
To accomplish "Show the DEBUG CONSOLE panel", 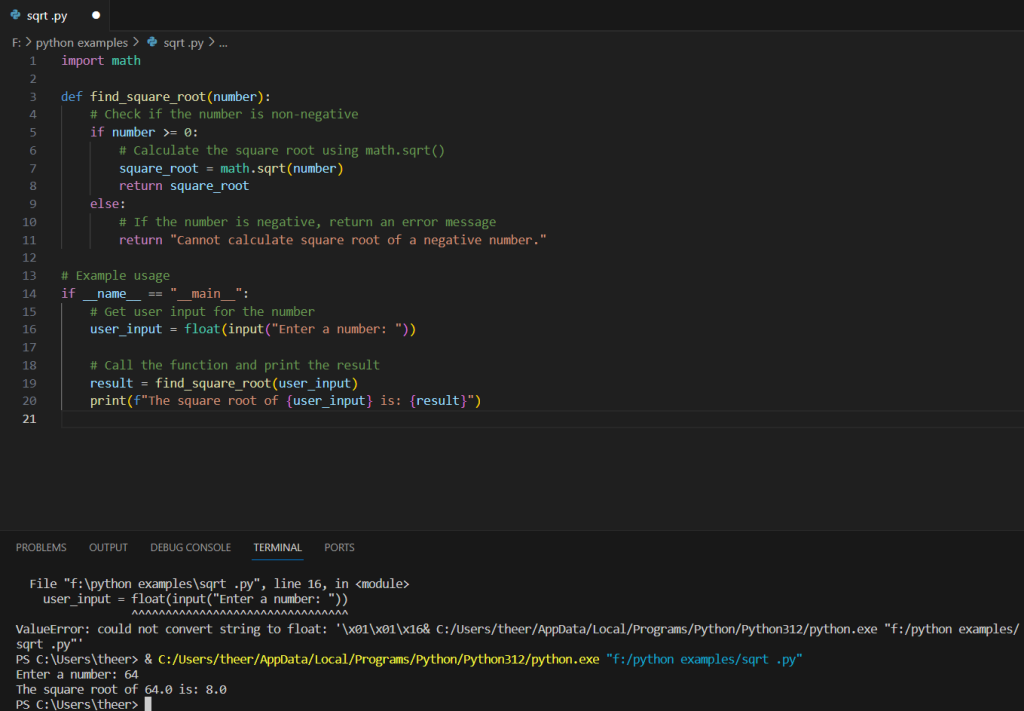I will [190, 547].
